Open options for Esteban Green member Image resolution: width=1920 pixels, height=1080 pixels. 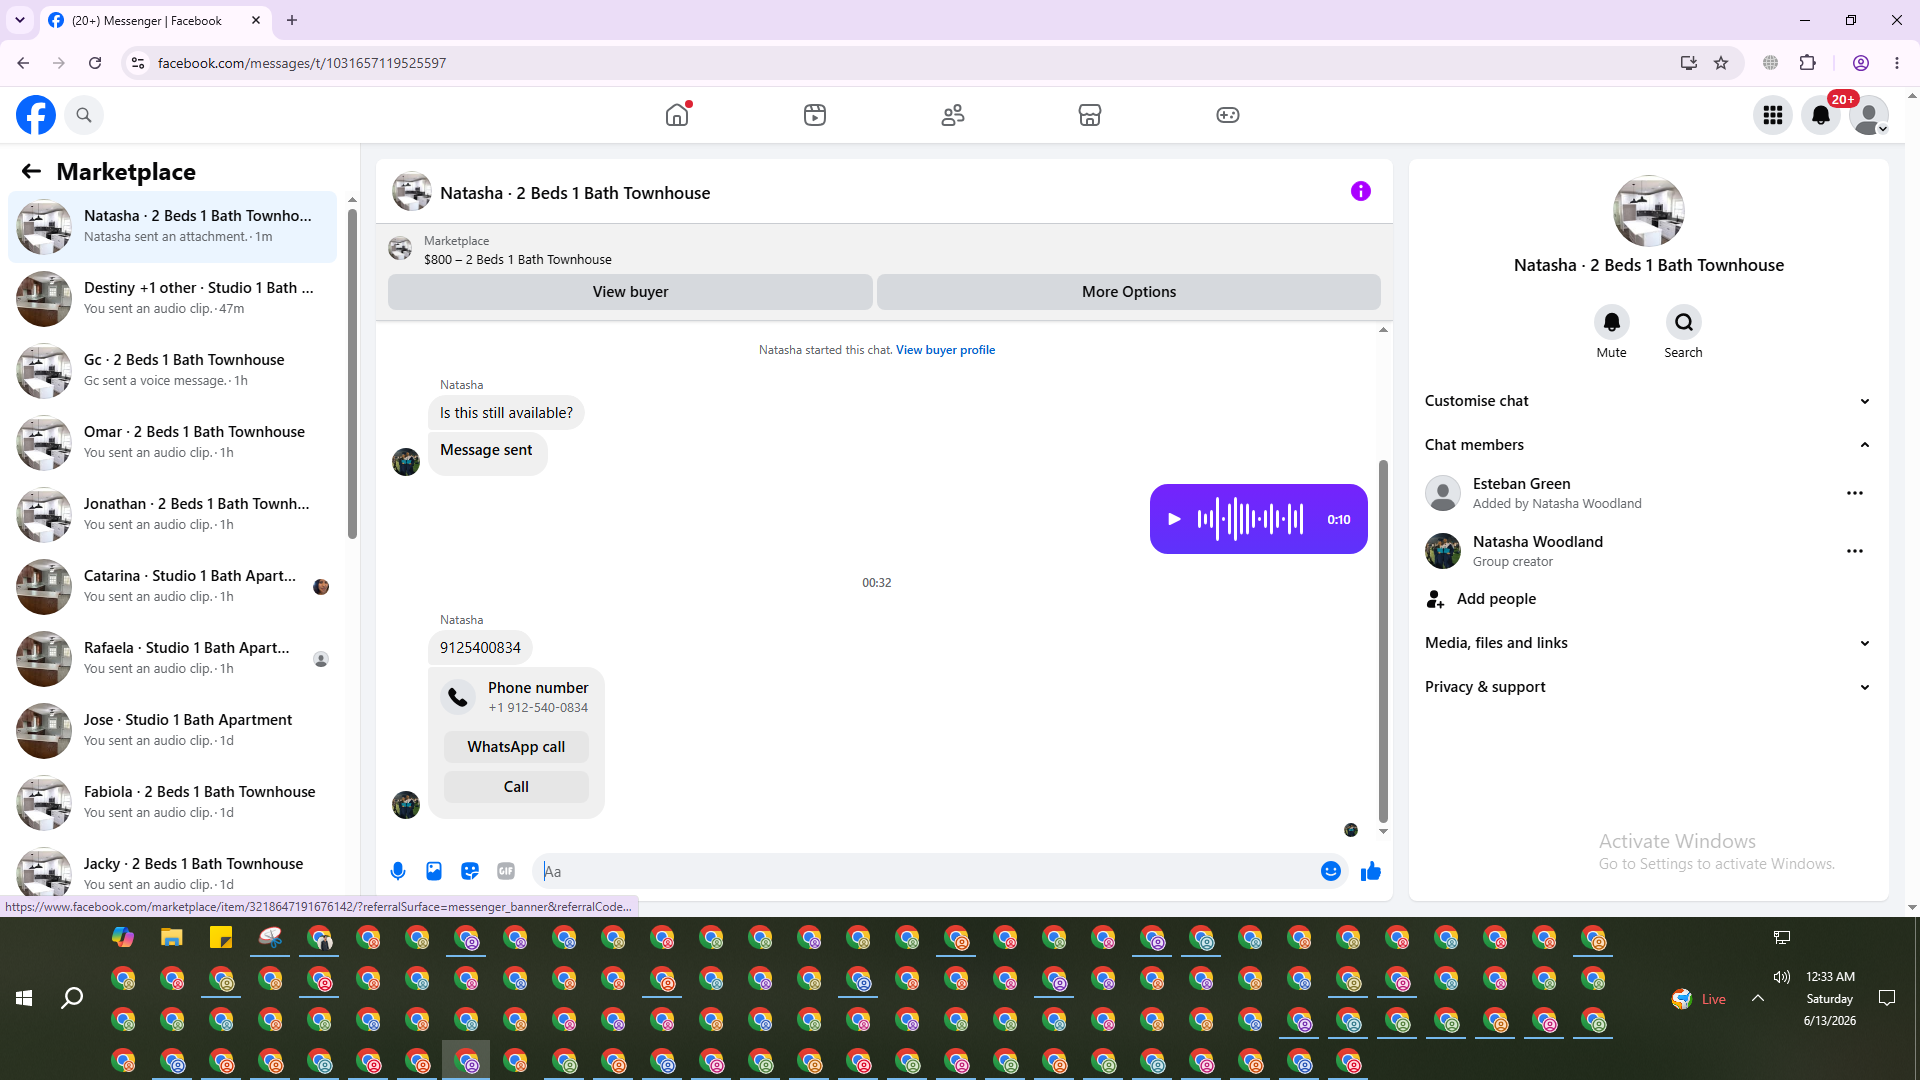[x=1855, y=493]
